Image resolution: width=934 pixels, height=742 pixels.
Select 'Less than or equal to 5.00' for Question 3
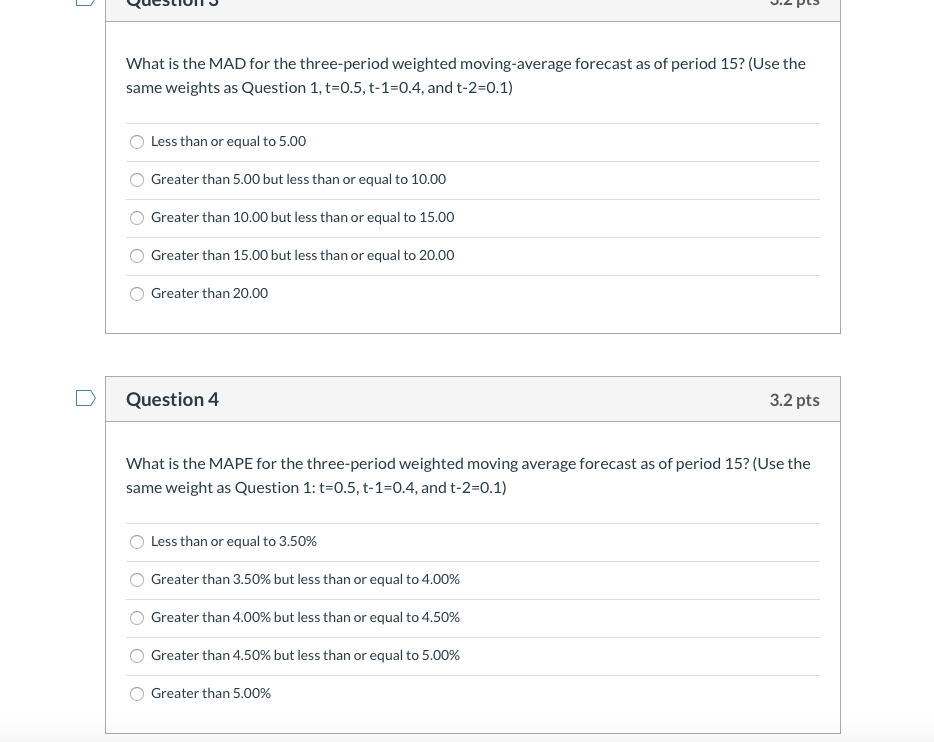(137, 142)
